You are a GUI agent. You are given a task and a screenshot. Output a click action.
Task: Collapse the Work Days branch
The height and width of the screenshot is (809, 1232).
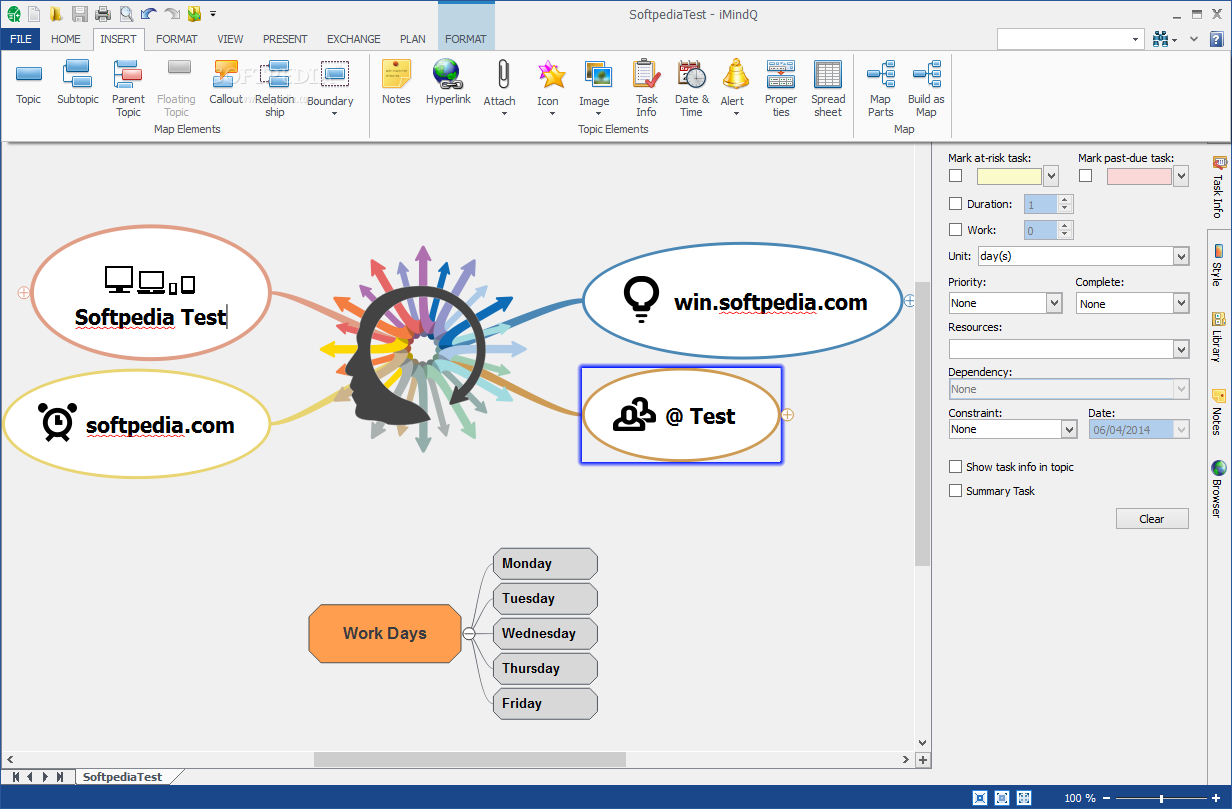[469, 633]
